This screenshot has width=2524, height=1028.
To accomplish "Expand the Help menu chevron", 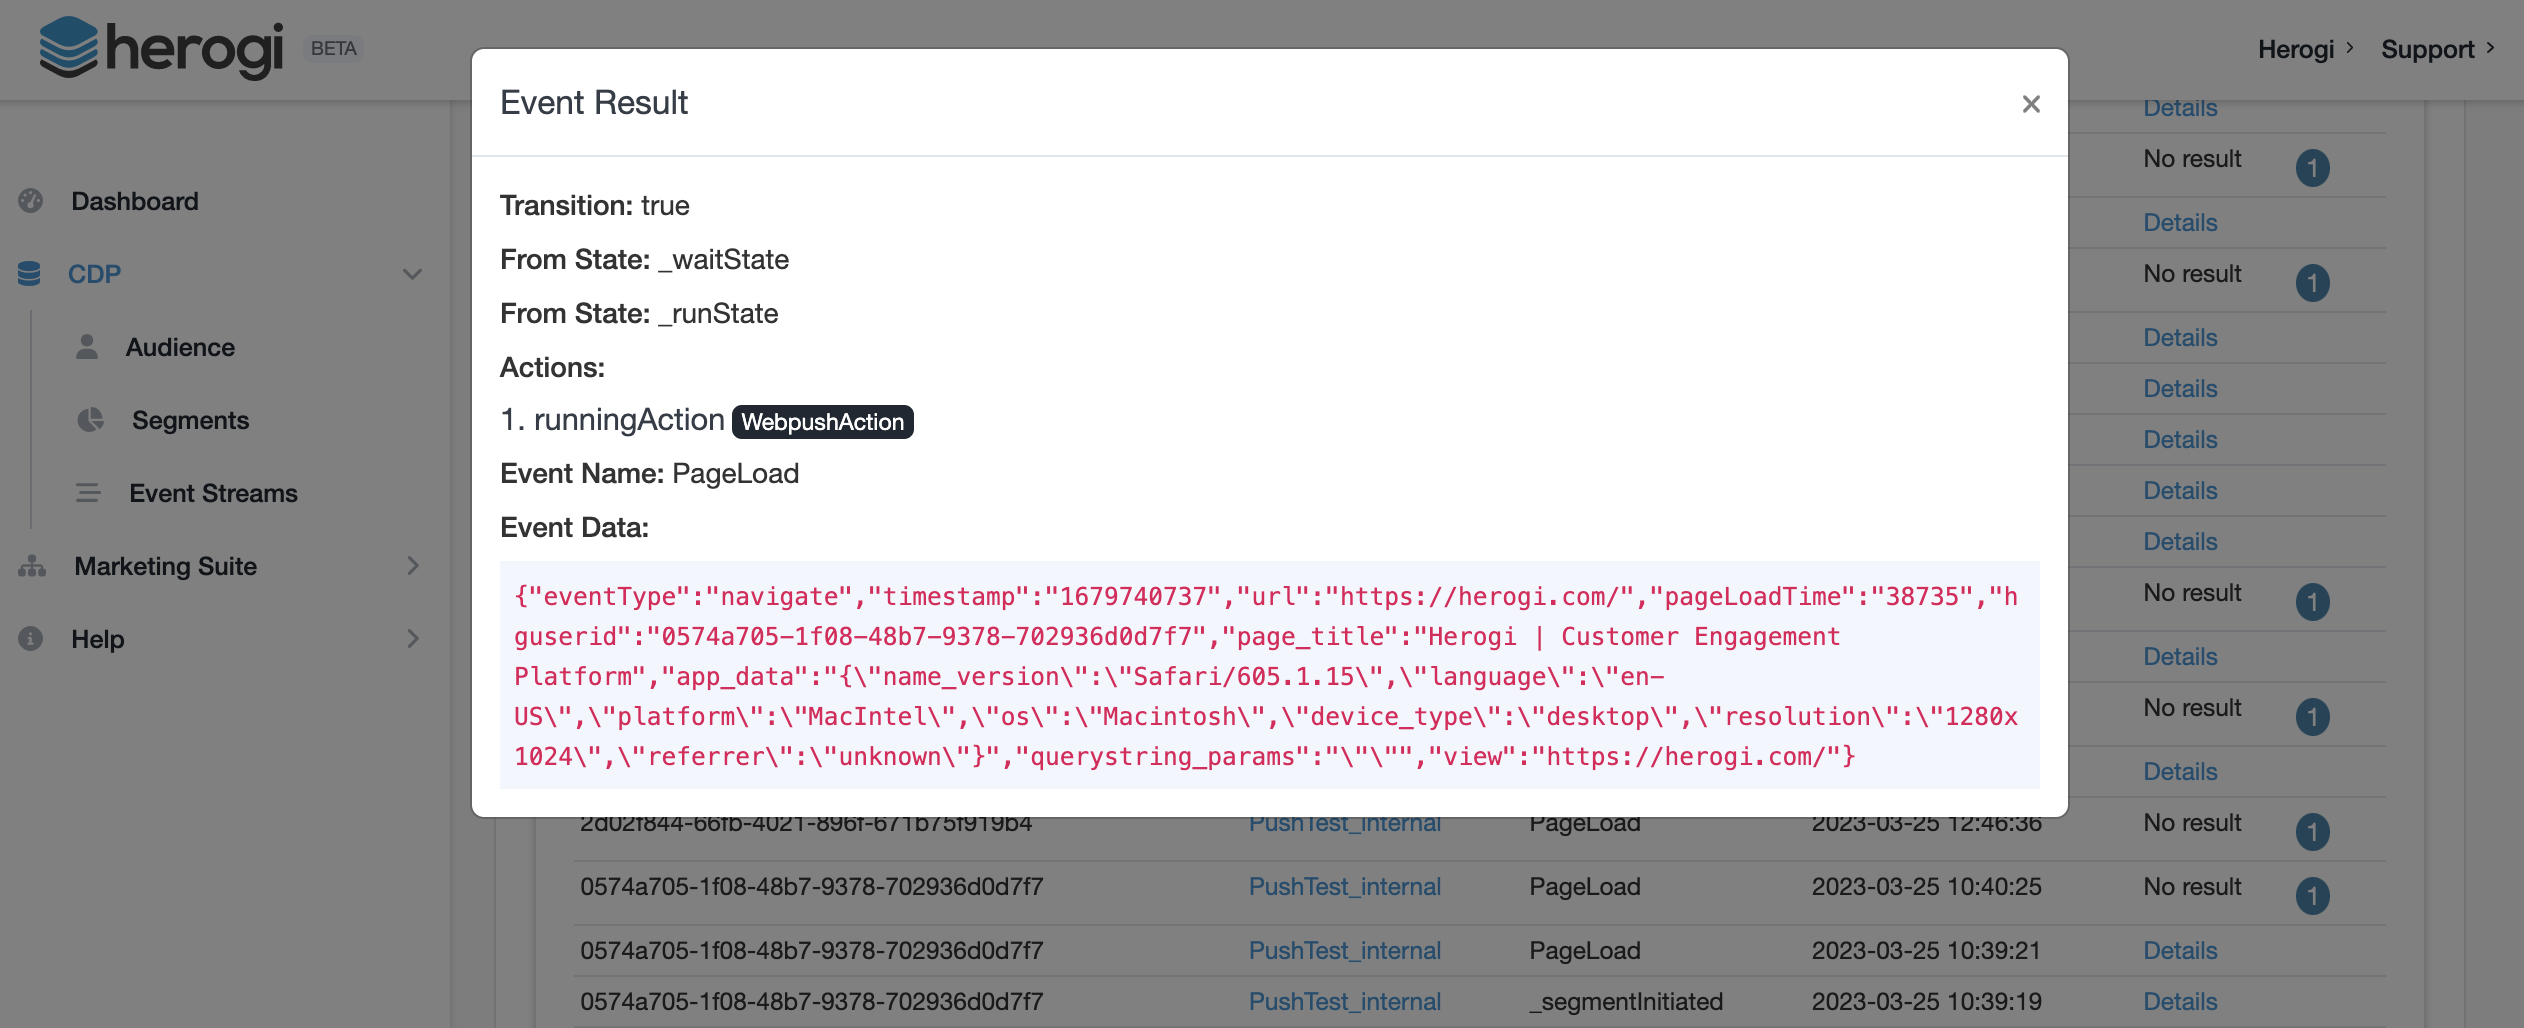I will coord(413,639).
